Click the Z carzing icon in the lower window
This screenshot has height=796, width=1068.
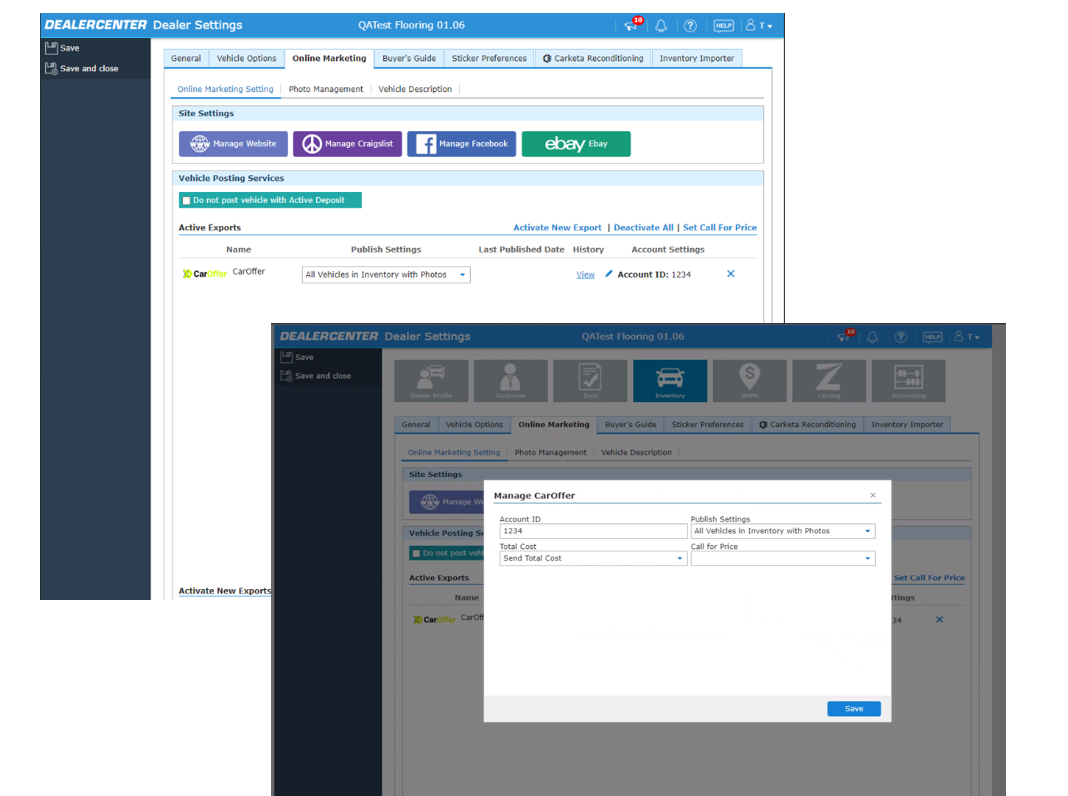point(829,381)
